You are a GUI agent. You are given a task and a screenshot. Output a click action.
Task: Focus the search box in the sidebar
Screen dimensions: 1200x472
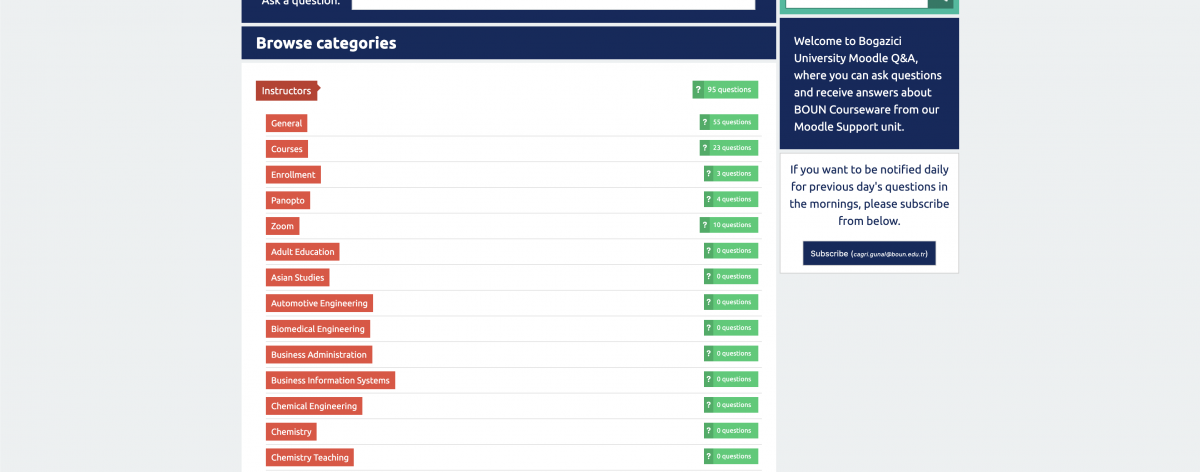pos(856,3)
